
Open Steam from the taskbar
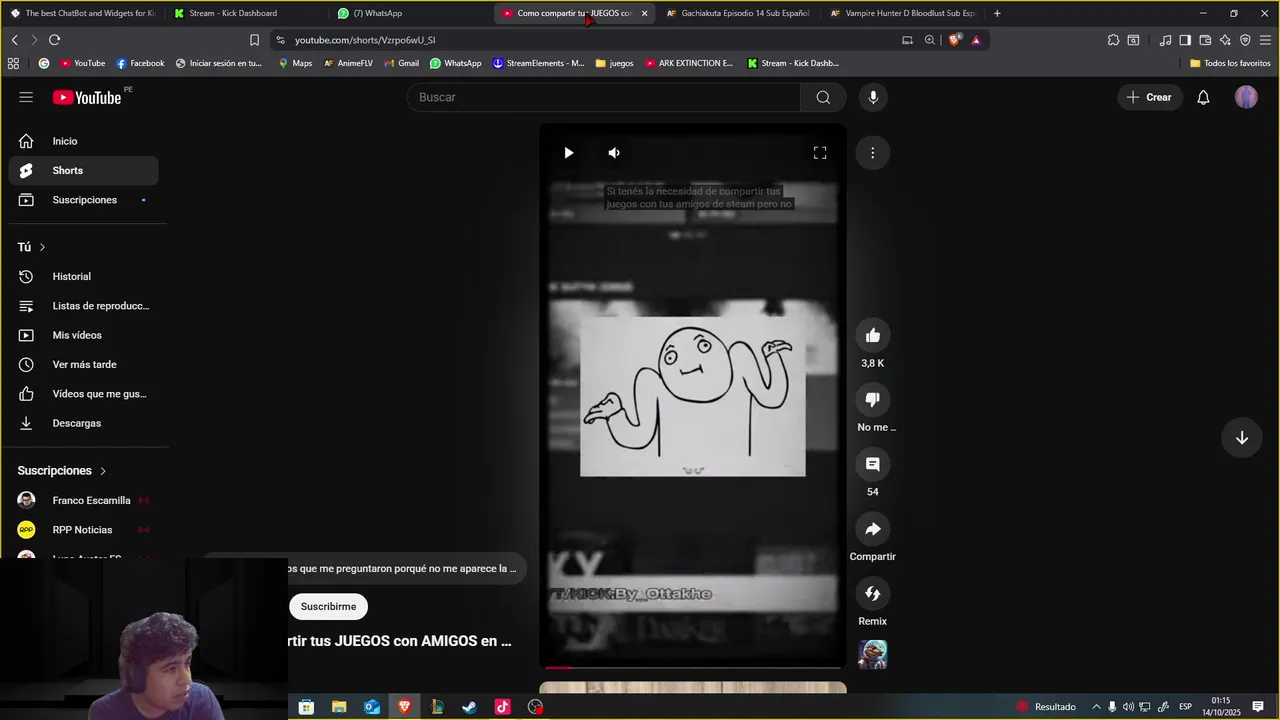(x=469, y=707)
